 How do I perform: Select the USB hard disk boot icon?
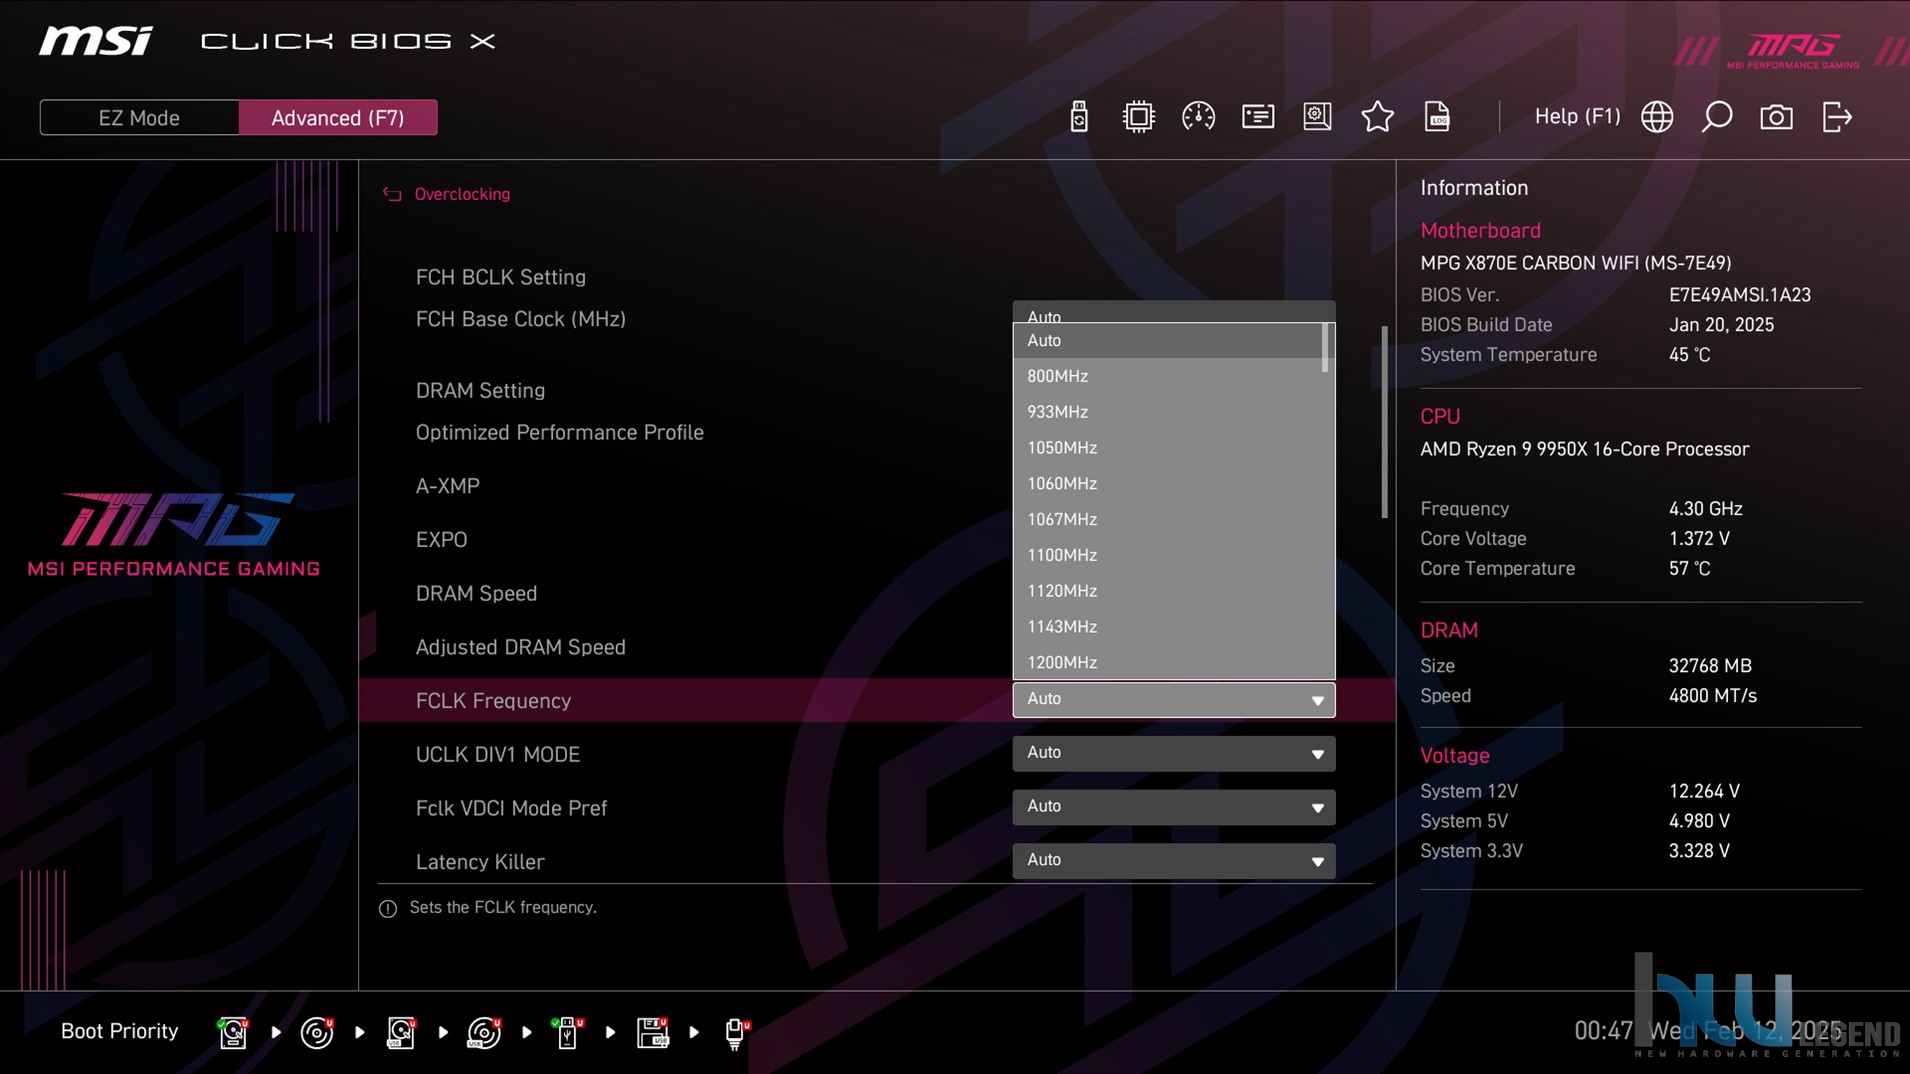(x=401, y=1031)
